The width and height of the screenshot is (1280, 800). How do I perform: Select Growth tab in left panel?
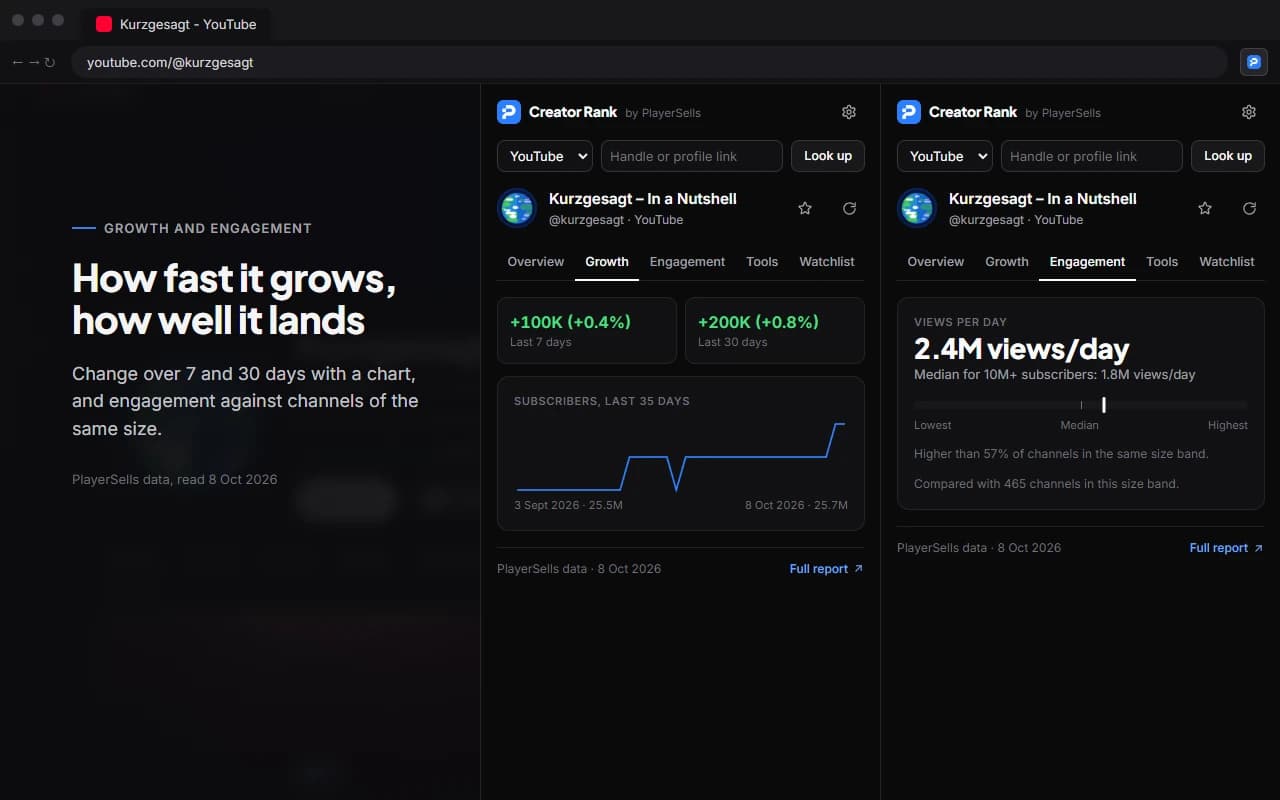pyautogui.click(x=607, y=262)
